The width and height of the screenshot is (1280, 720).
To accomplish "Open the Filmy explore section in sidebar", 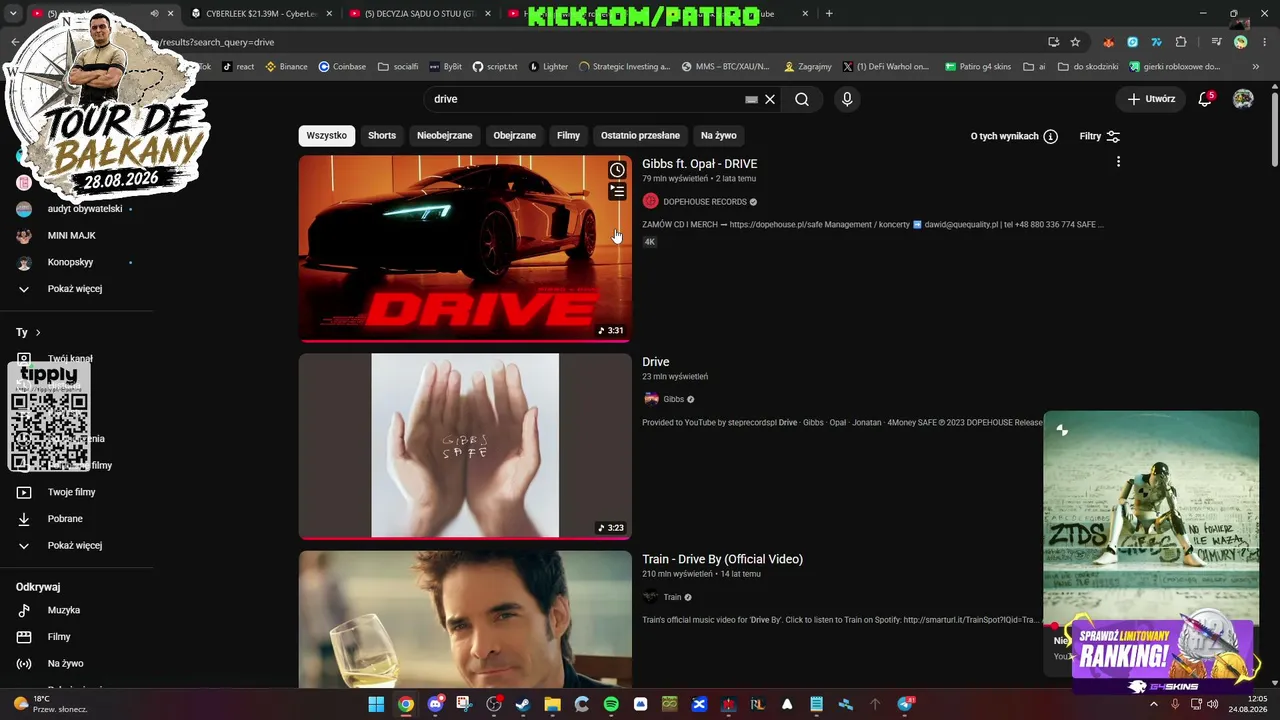I will click(59, 637).
